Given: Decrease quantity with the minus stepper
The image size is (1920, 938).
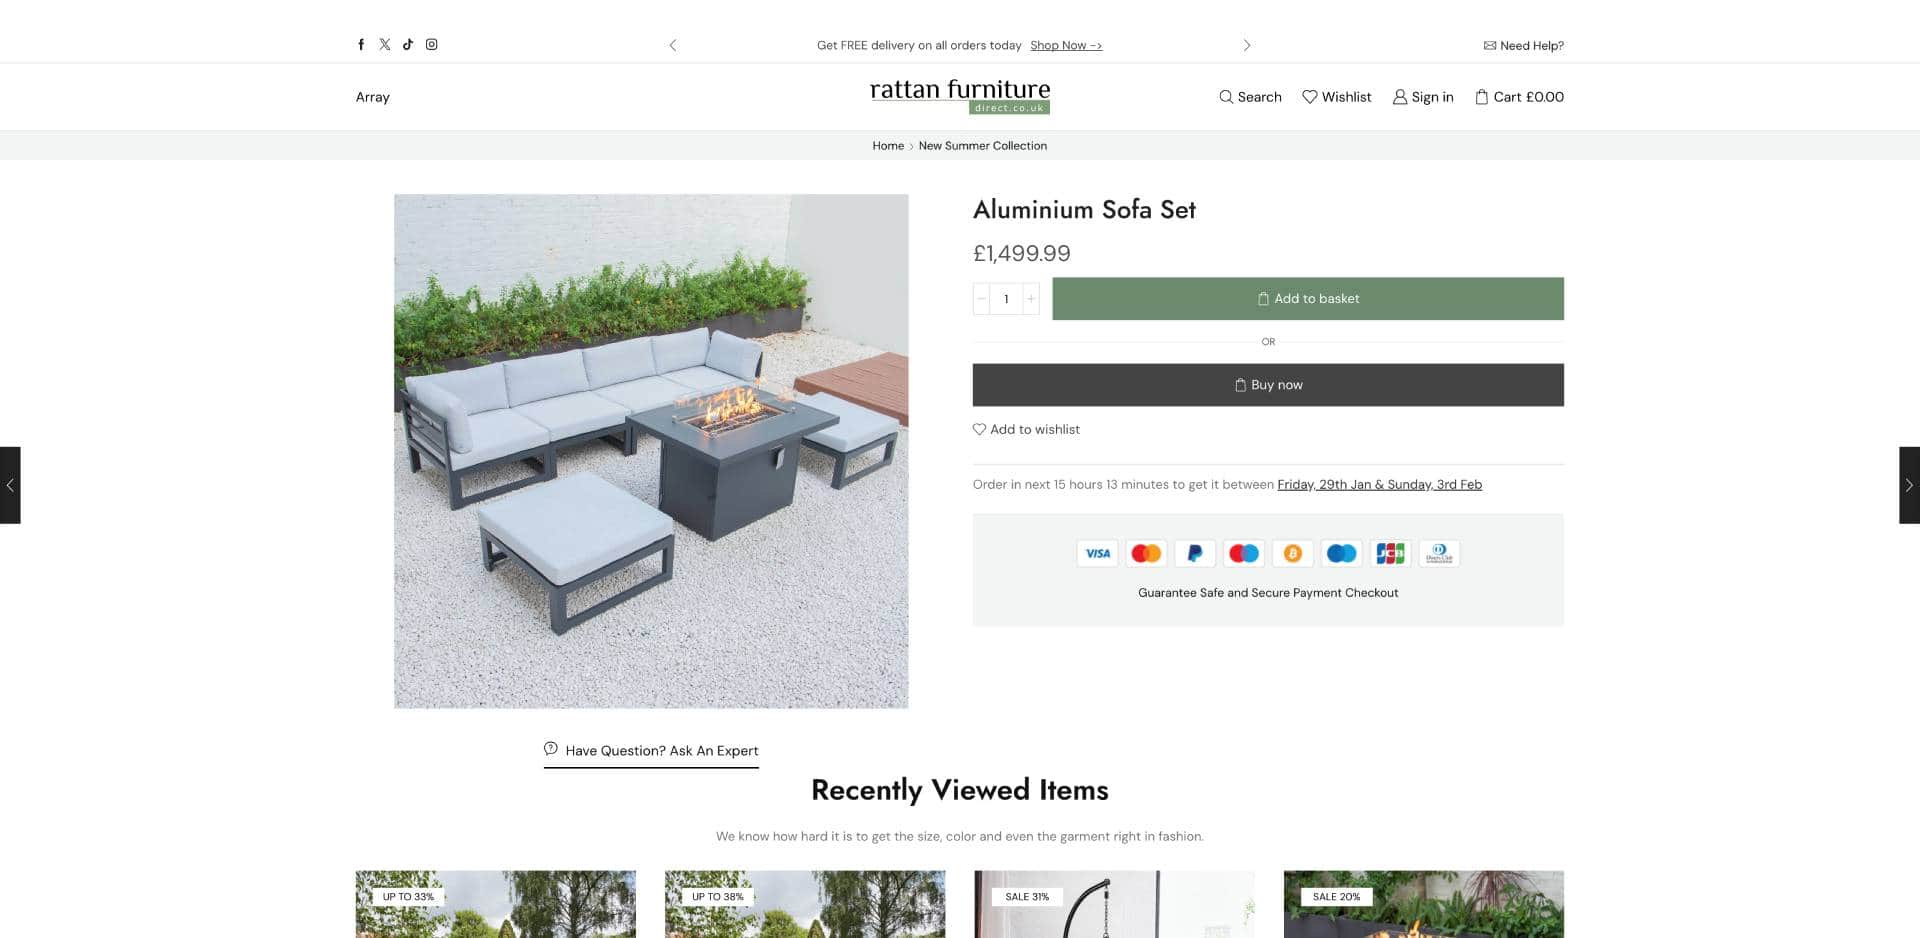Looking at the screenshot, I should tap(982, 299).
